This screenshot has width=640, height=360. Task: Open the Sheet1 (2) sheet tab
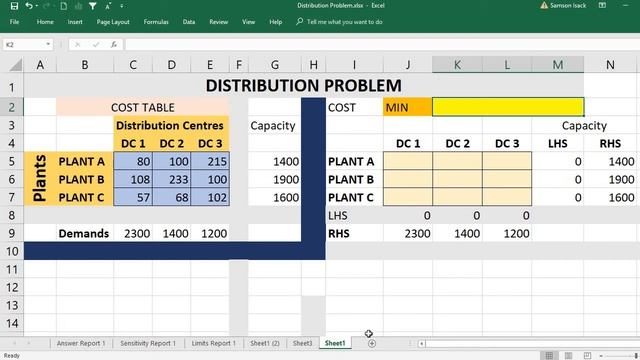point(265,343)
